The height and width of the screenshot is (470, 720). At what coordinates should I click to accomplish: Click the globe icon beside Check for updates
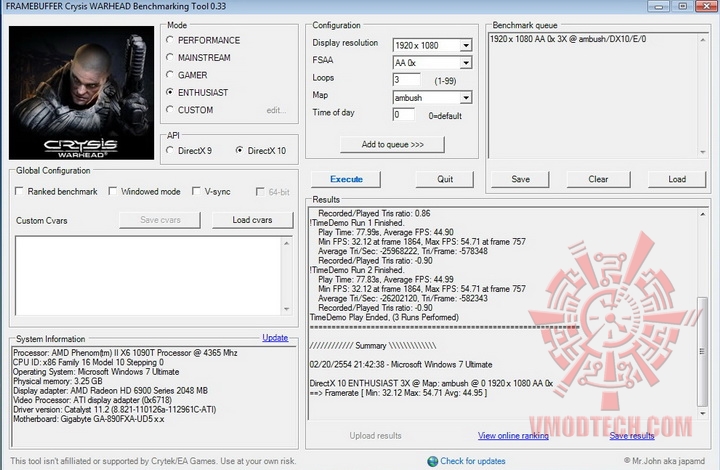point(432,461)
